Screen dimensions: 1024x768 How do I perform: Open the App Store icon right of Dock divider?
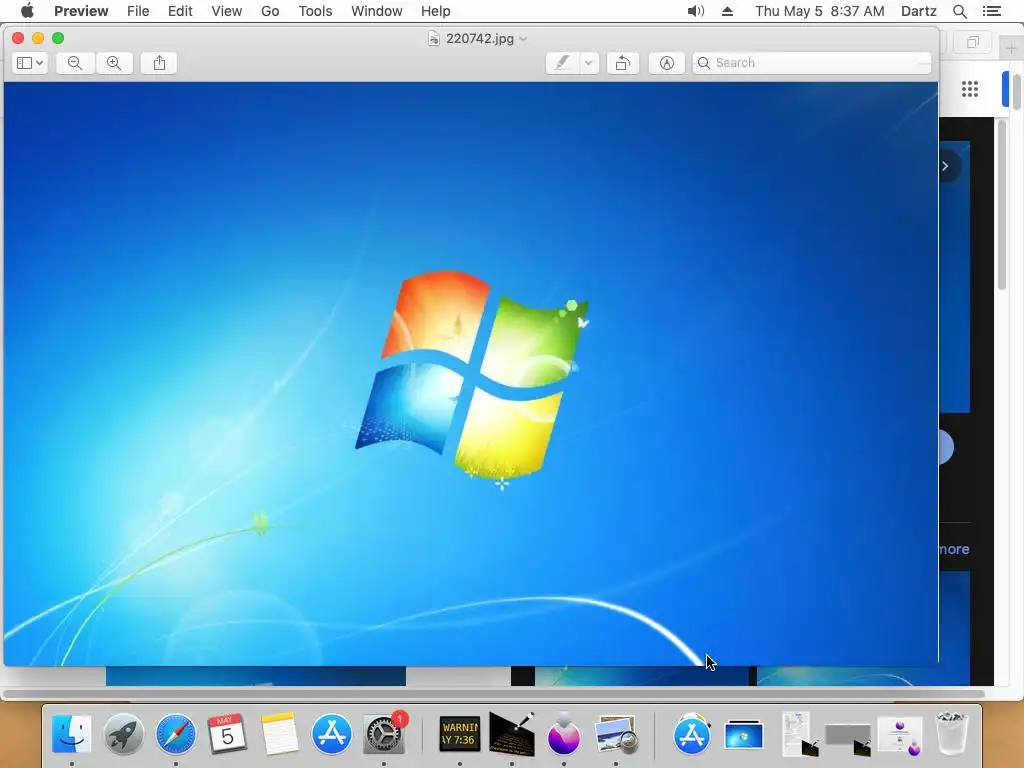pyautogui.click(x=692, y=734)
